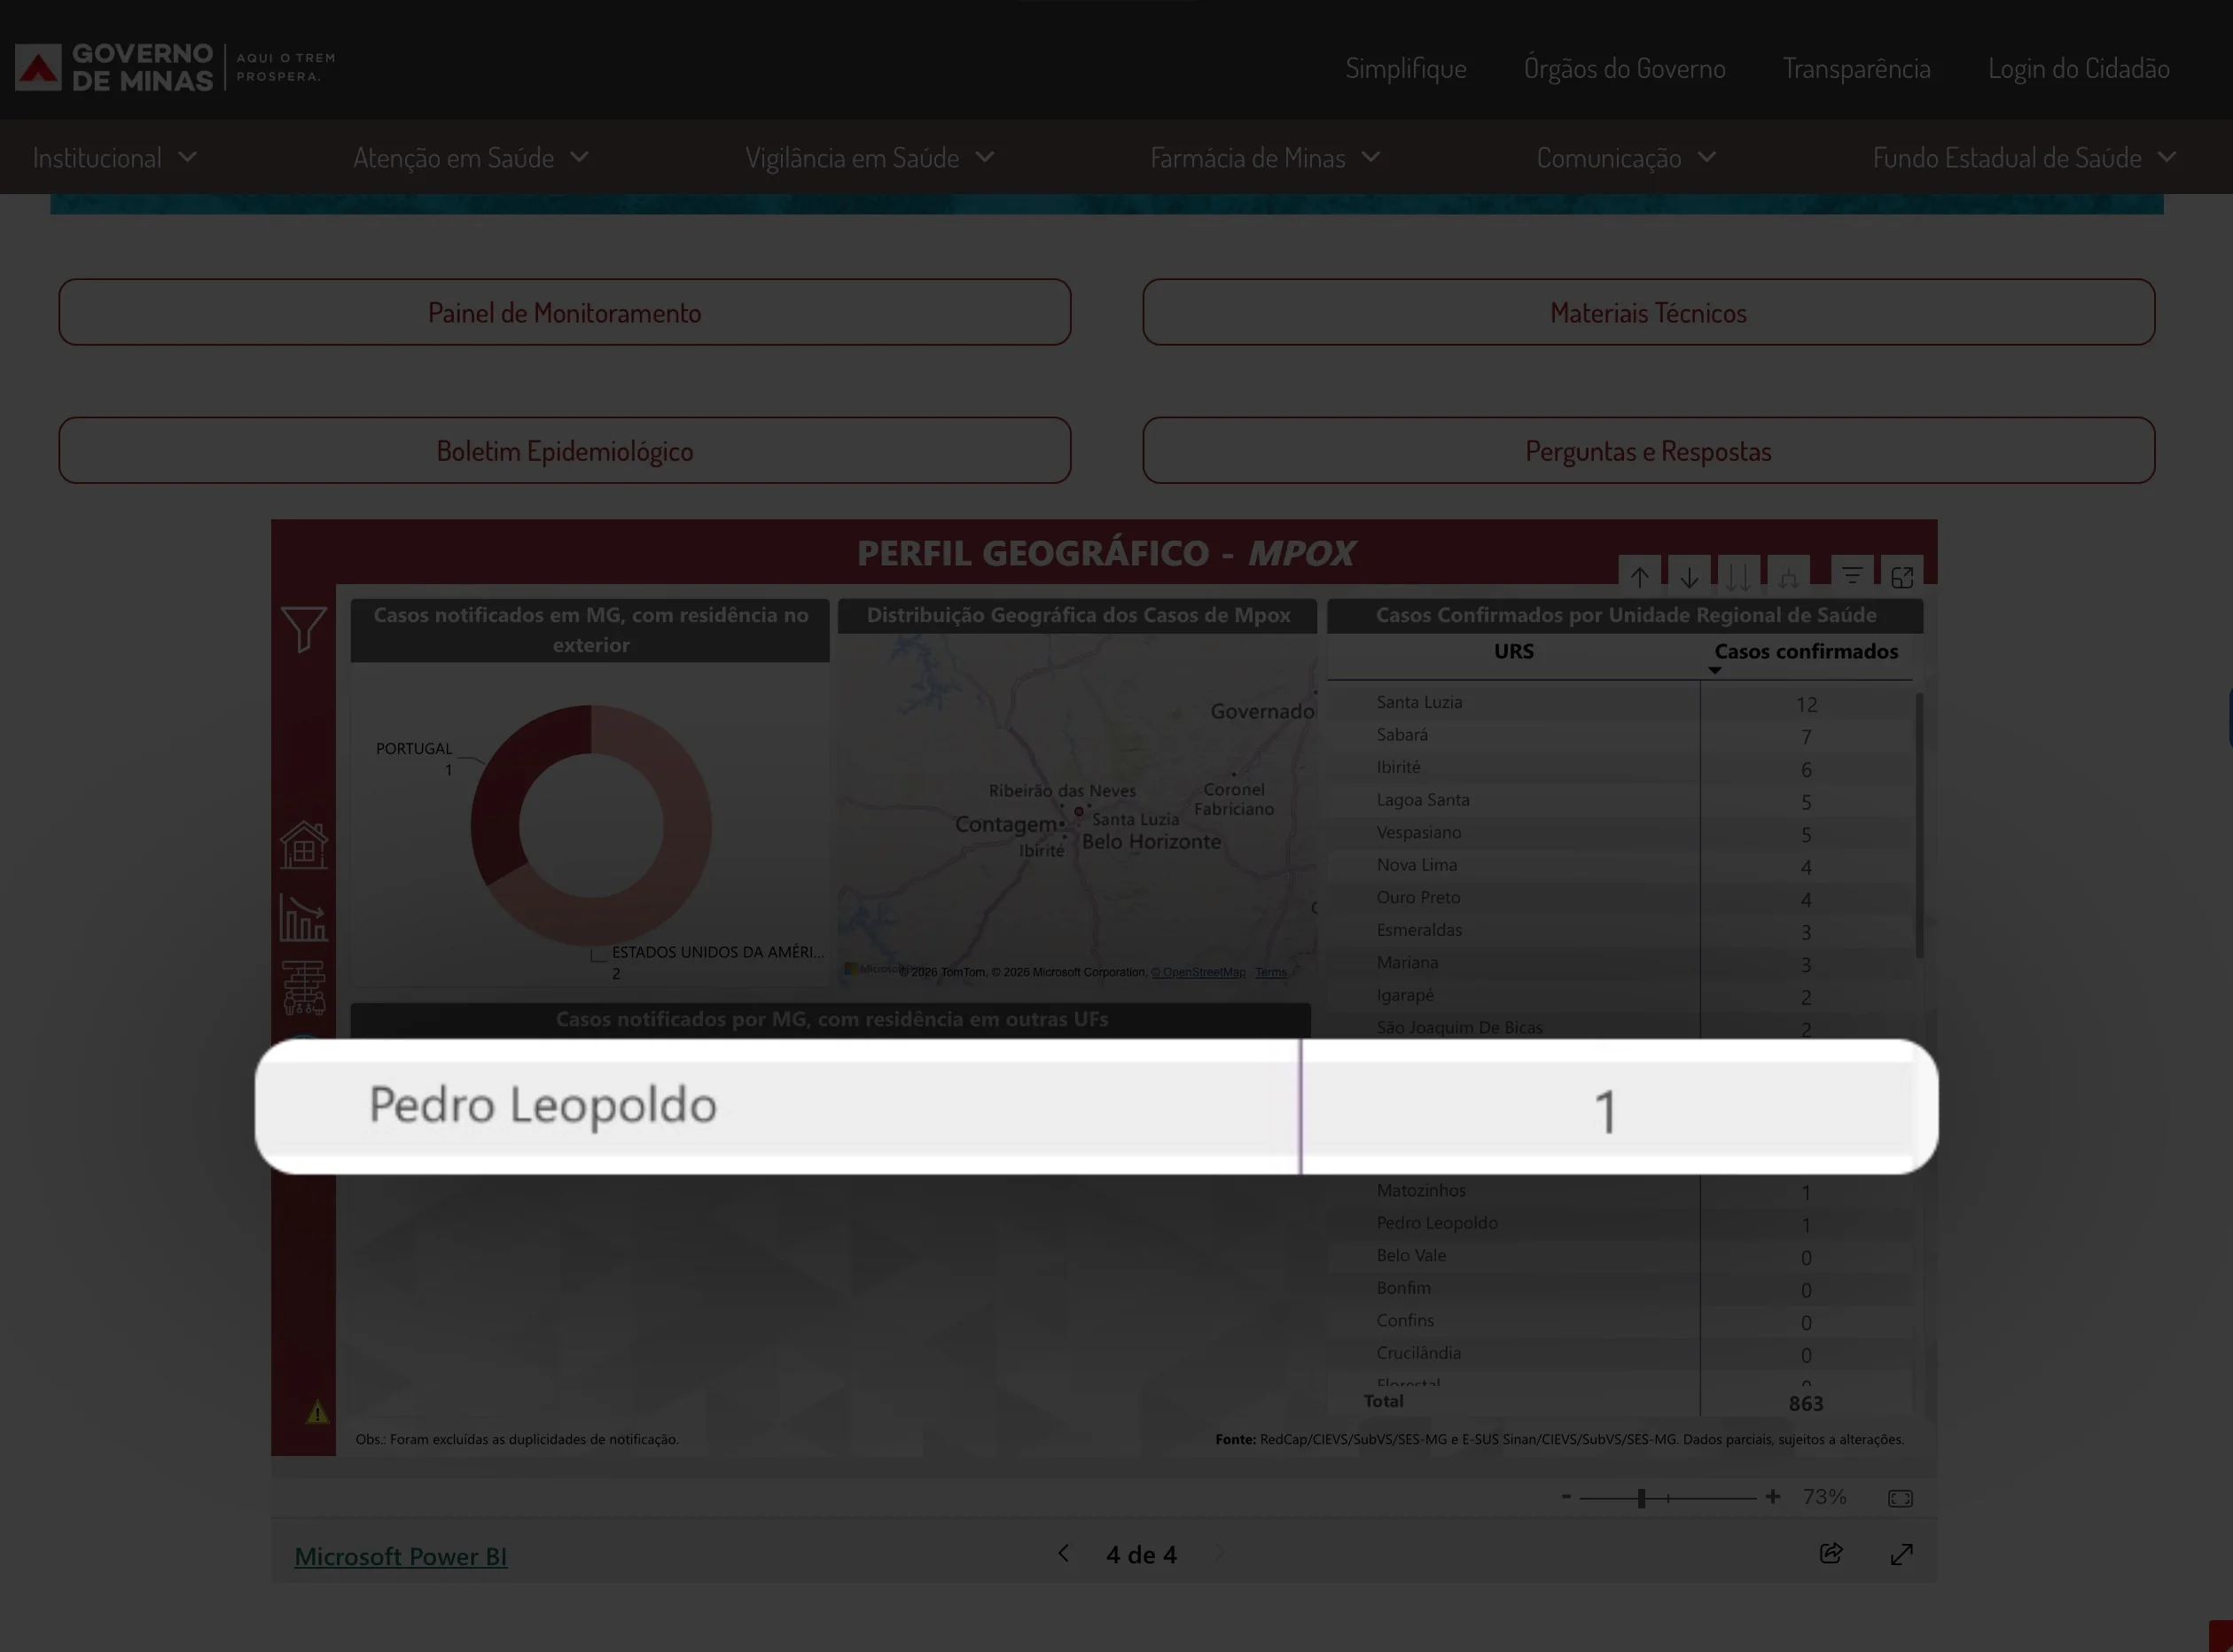Expand the Institucional dropdown menu
Viewport: 2233px width, 1652px height.
[x=114, y=158]
